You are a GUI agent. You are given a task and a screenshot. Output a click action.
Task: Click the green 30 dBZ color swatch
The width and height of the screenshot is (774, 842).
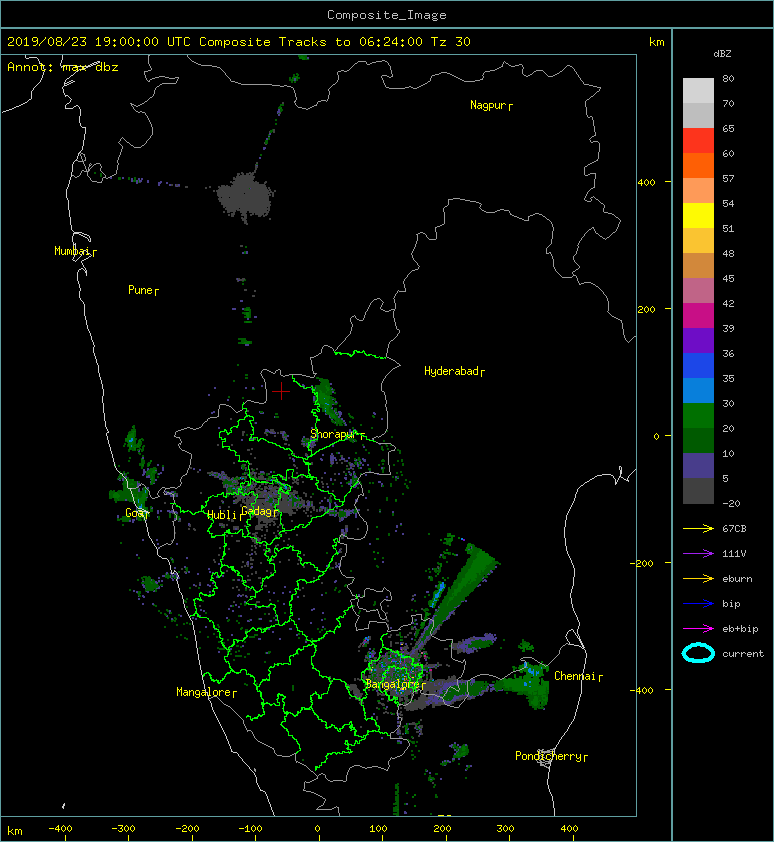698,415
